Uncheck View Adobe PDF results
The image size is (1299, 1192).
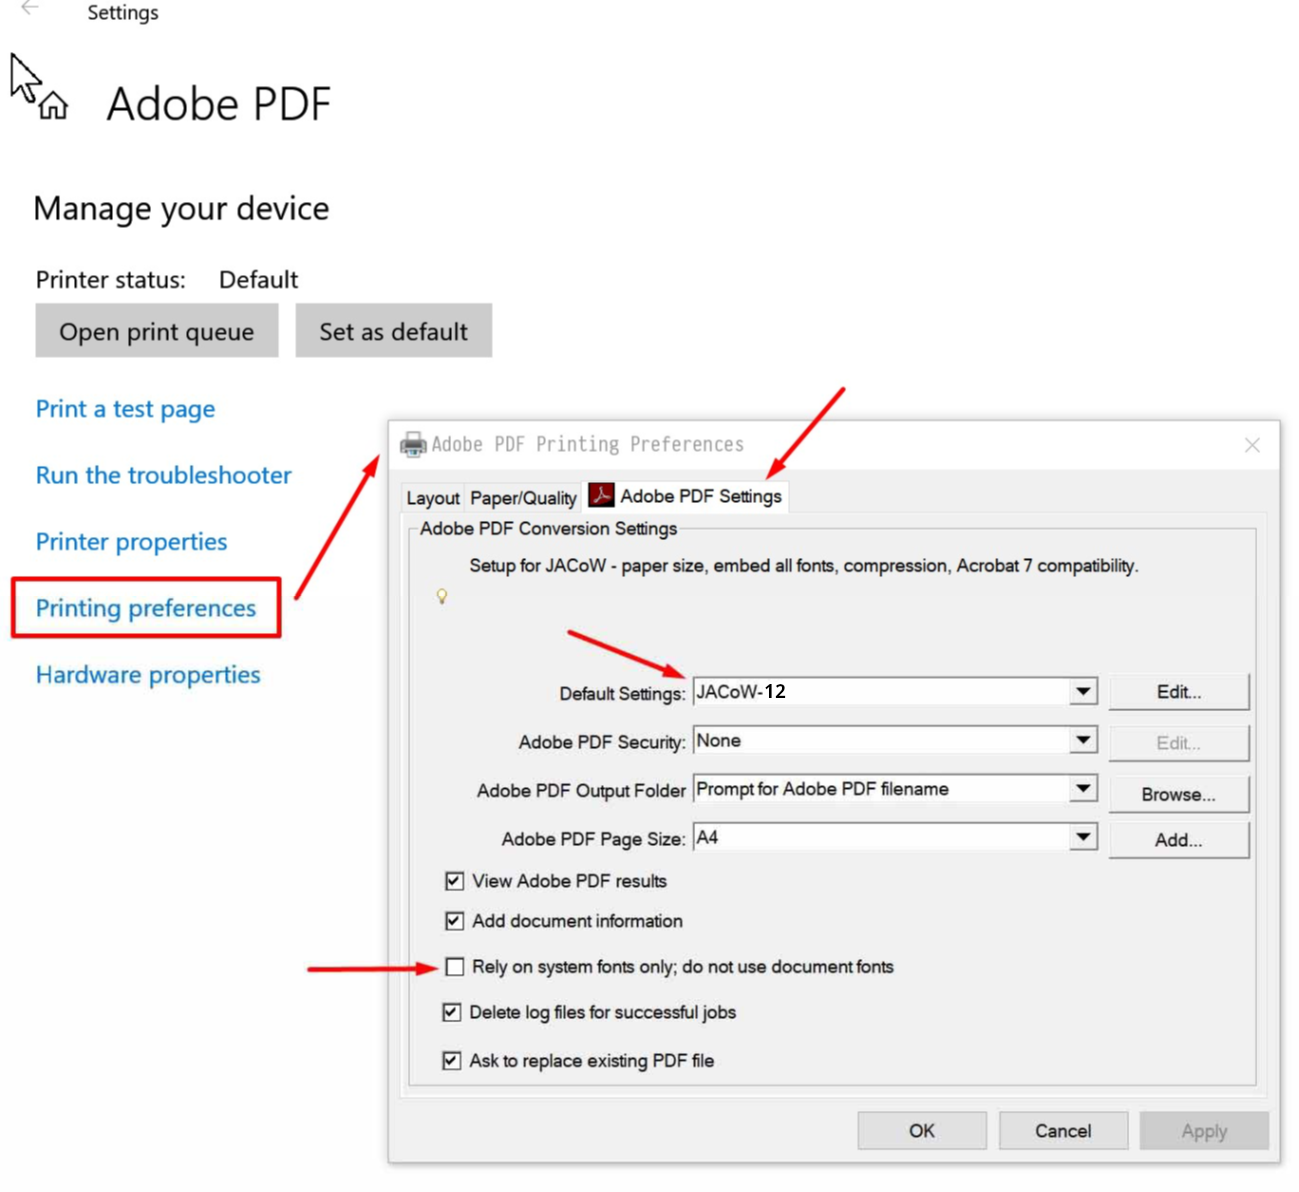(x=454, y=881)
